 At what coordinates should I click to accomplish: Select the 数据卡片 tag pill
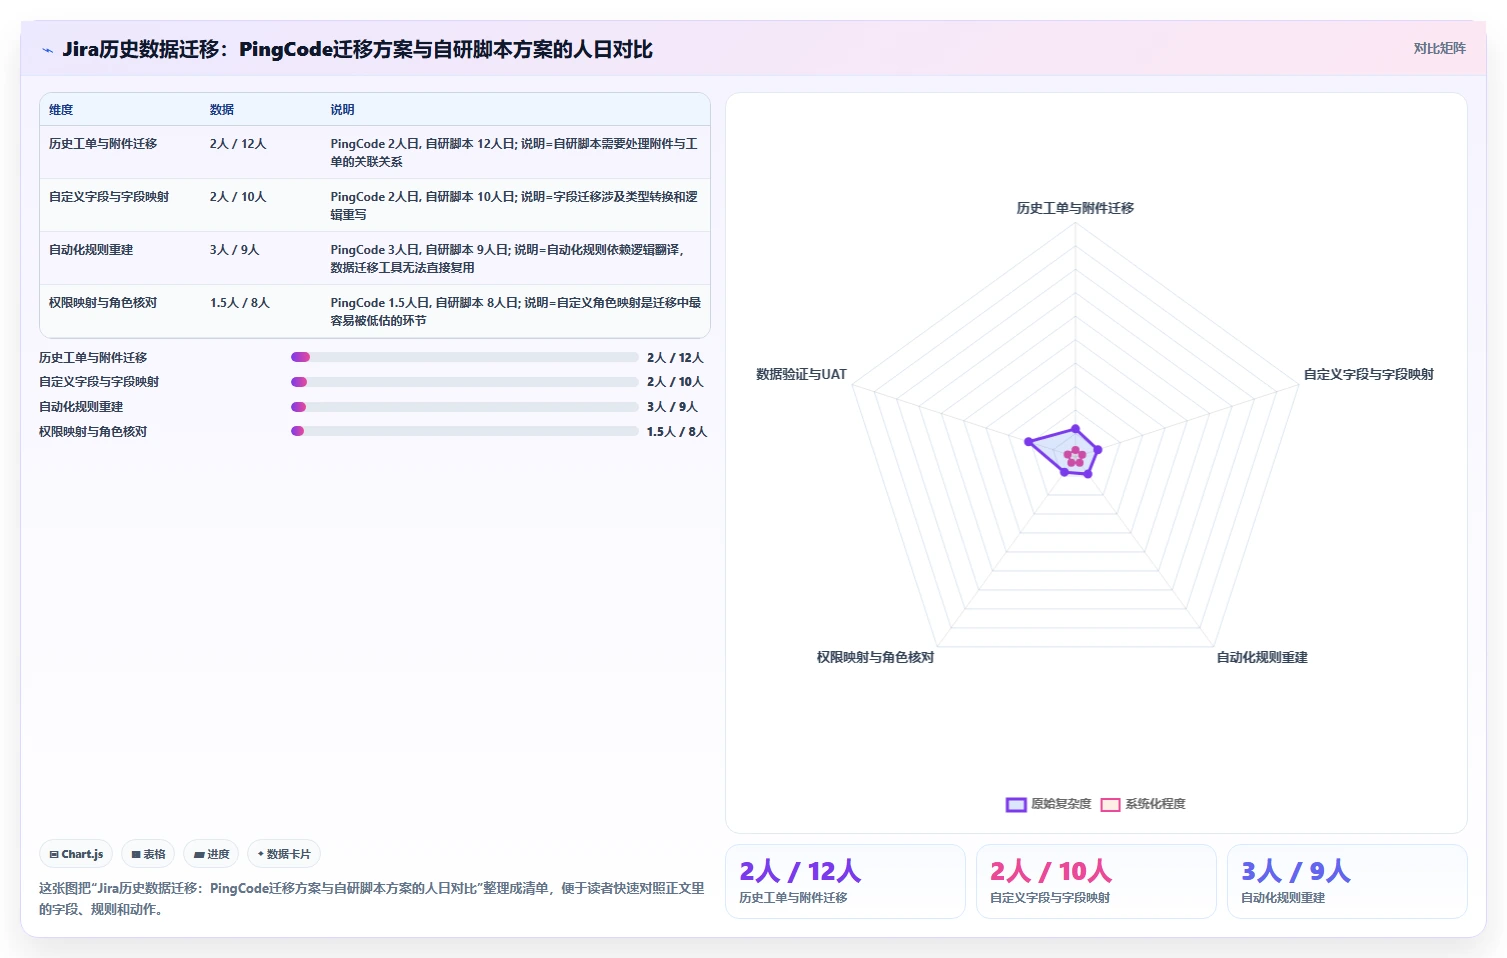tap(284, 854)
